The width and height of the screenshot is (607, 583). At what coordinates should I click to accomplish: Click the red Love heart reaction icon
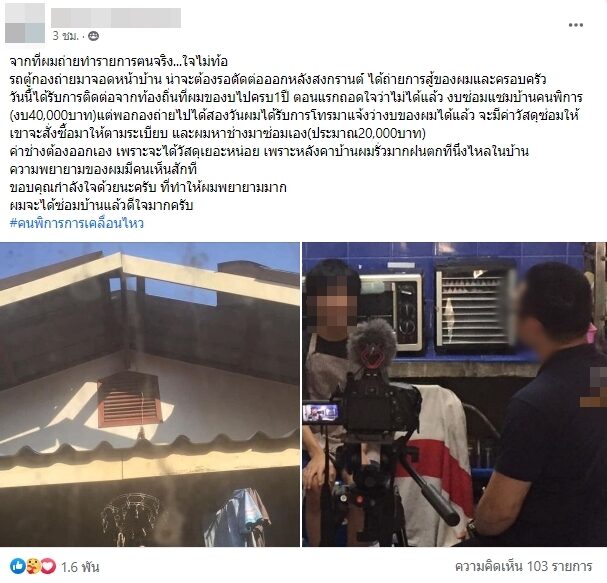[x=48, y=567]
